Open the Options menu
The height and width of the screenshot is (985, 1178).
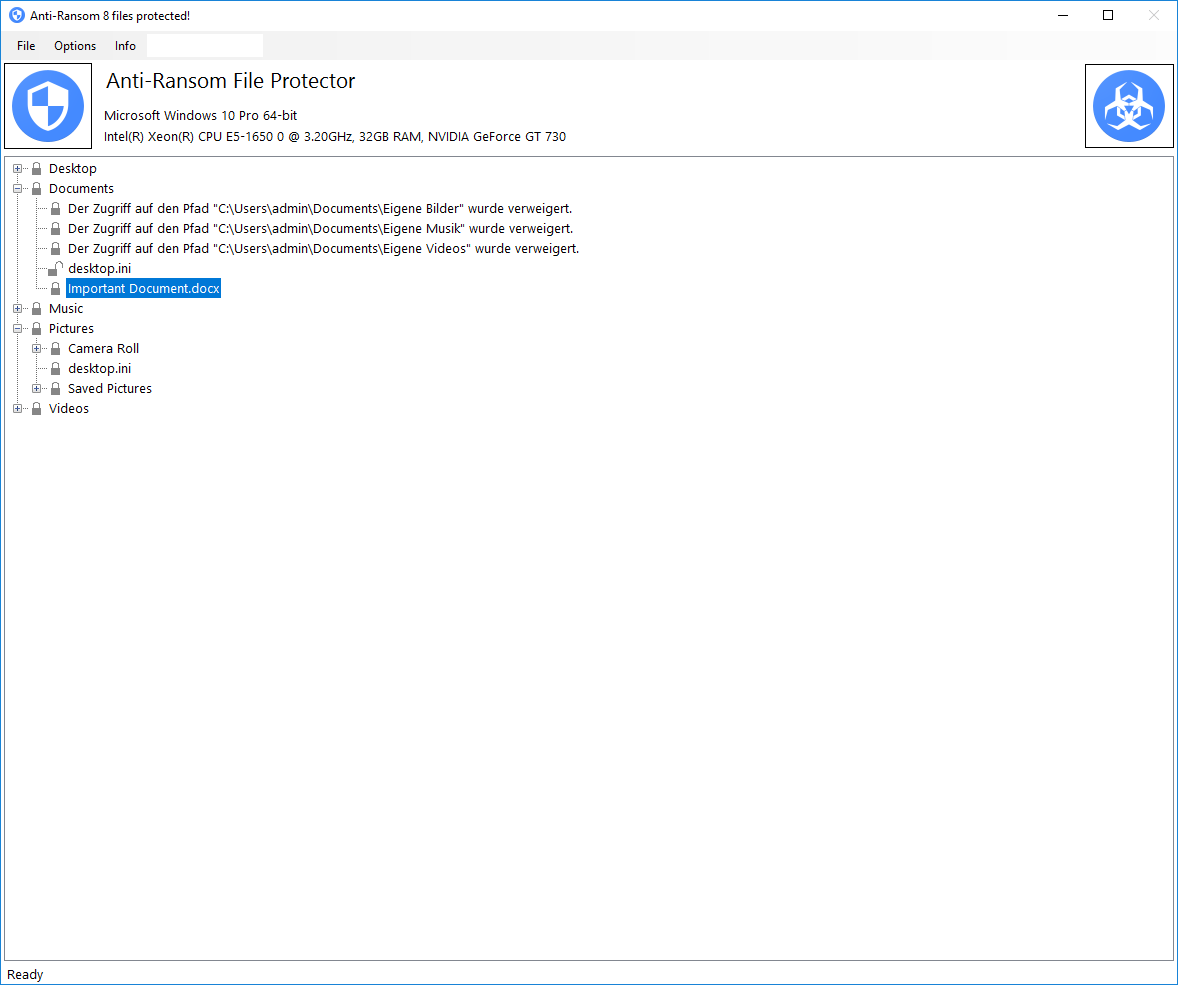click(75, 46)
